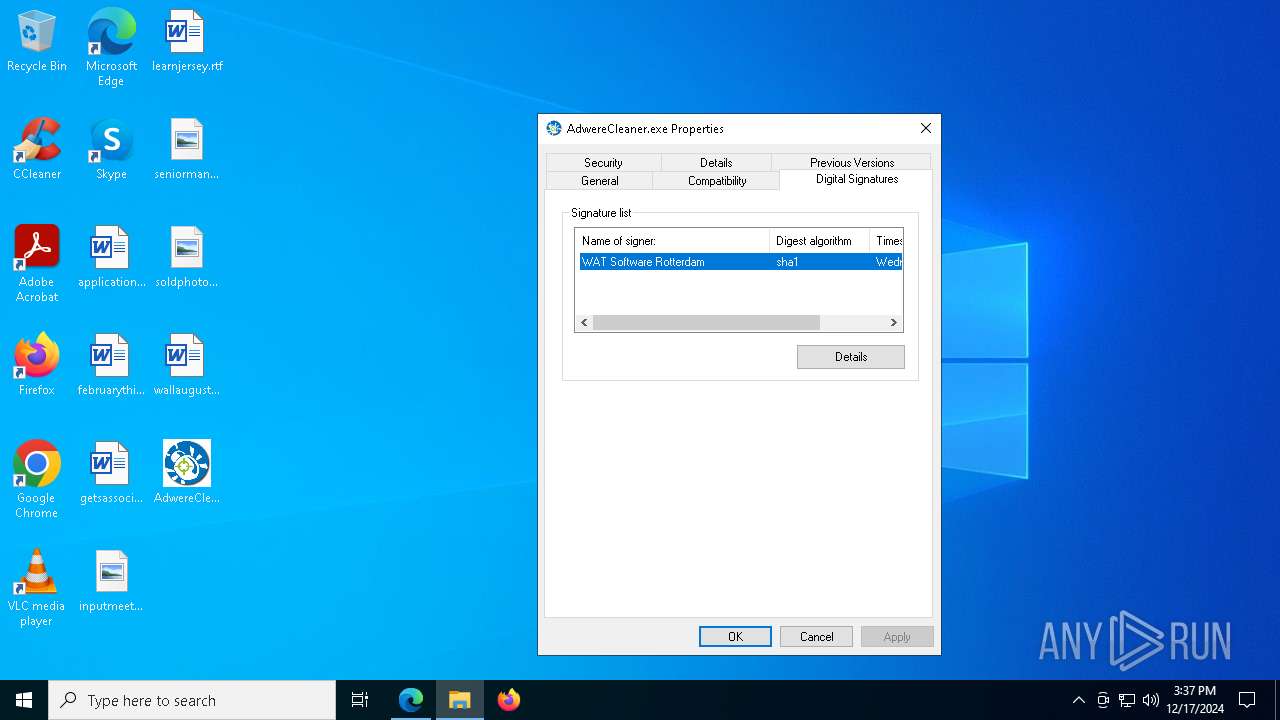This screenshot has height=720, width=1280.
Task: Open volume control tray icon
Action: click(1151, 700)
